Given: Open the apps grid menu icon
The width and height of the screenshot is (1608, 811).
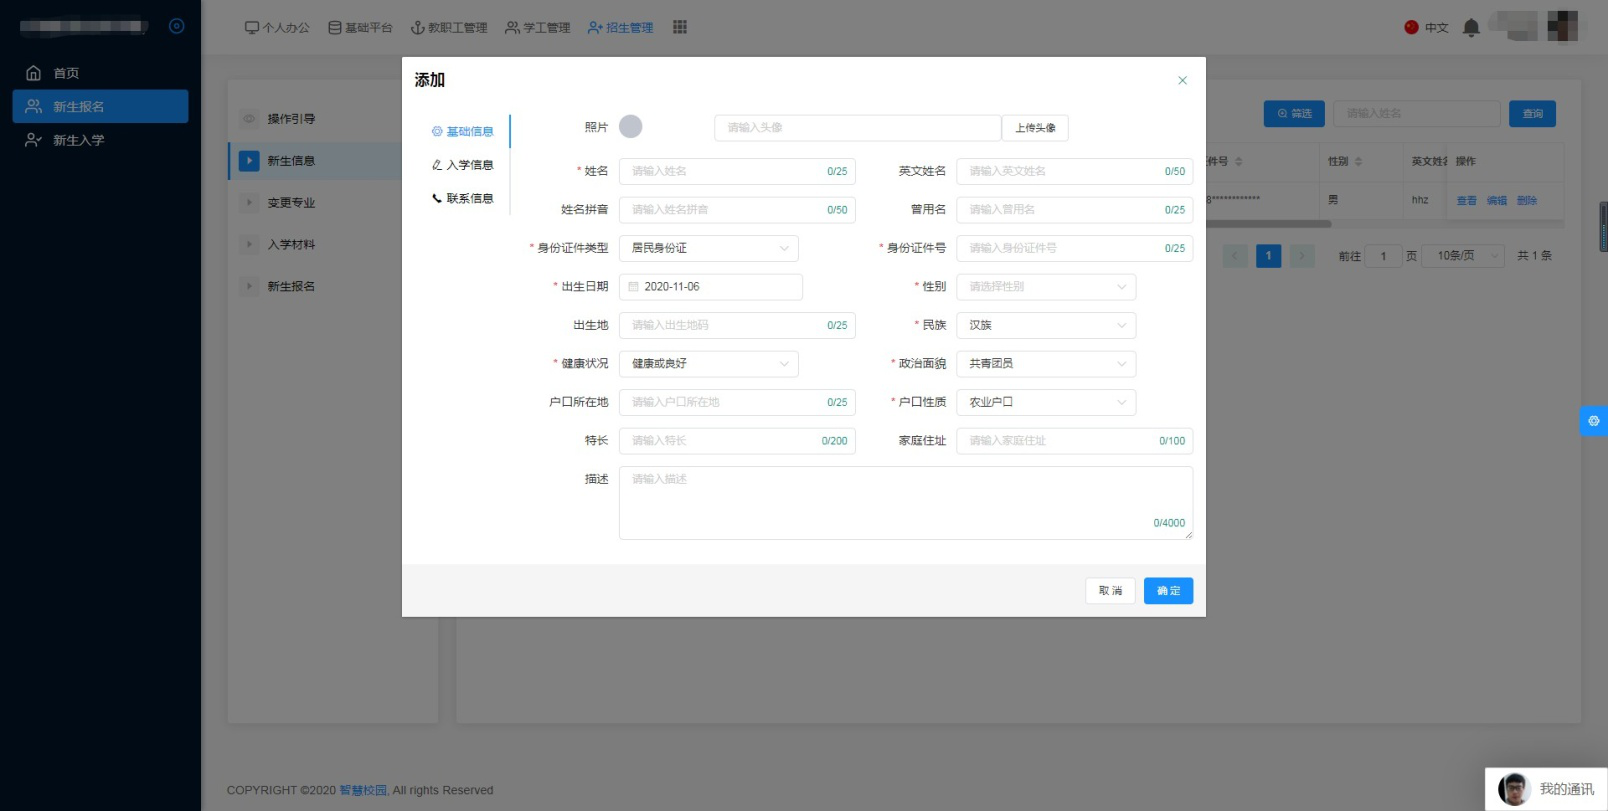Looking at the screenshot, I should (x=680, y=27).
